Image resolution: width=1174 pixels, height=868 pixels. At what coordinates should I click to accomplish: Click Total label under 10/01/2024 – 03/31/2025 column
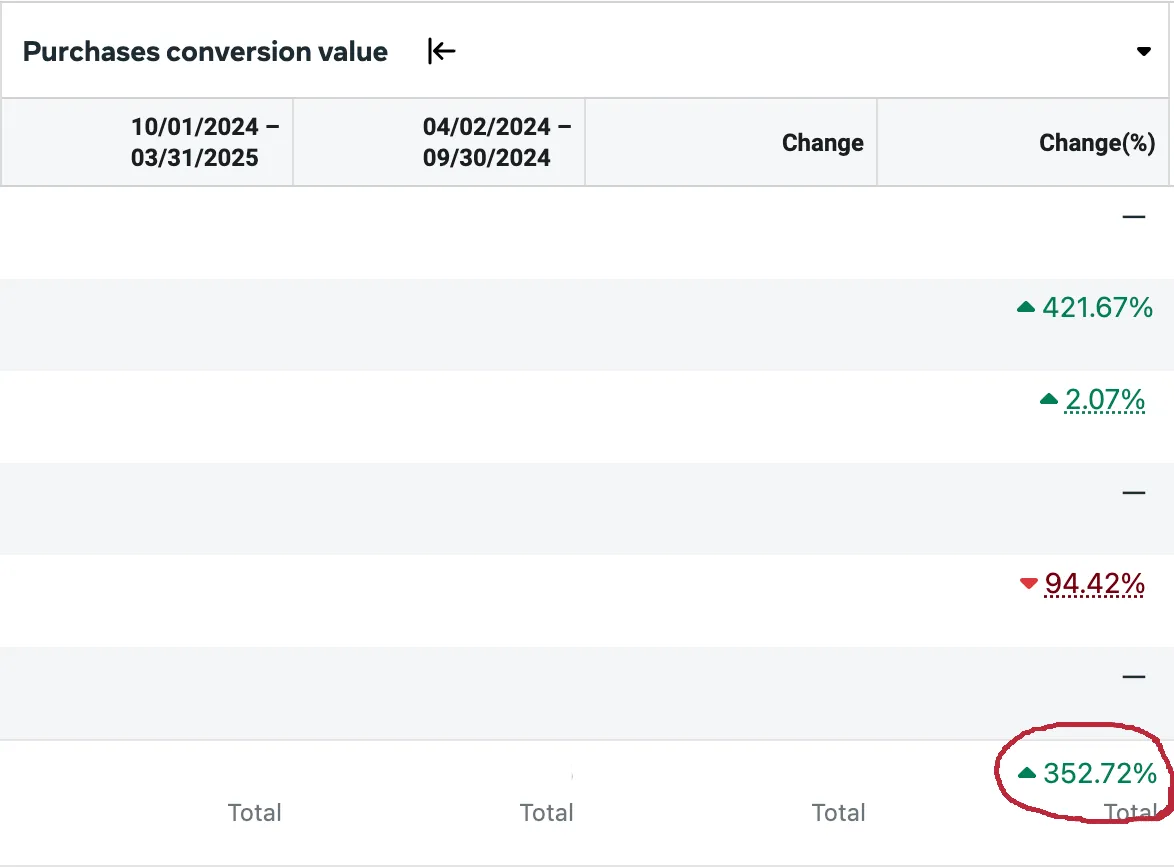(254, 813)
